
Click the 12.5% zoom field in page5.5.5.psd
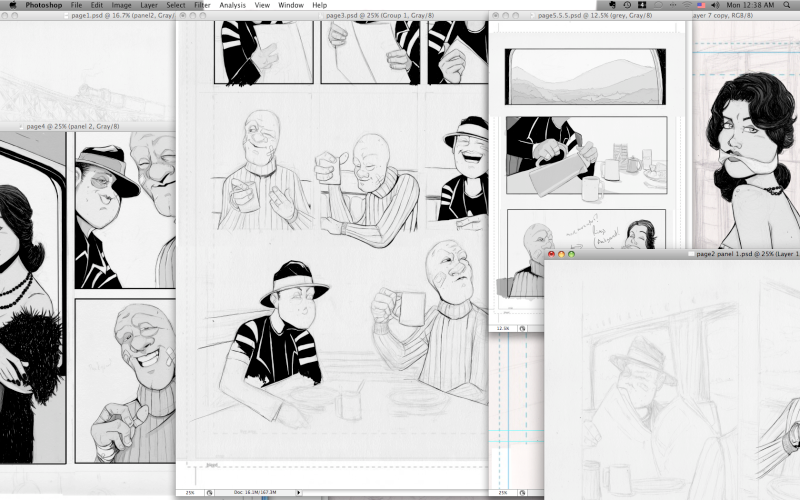pyautogui.click(x=504, y=327)
